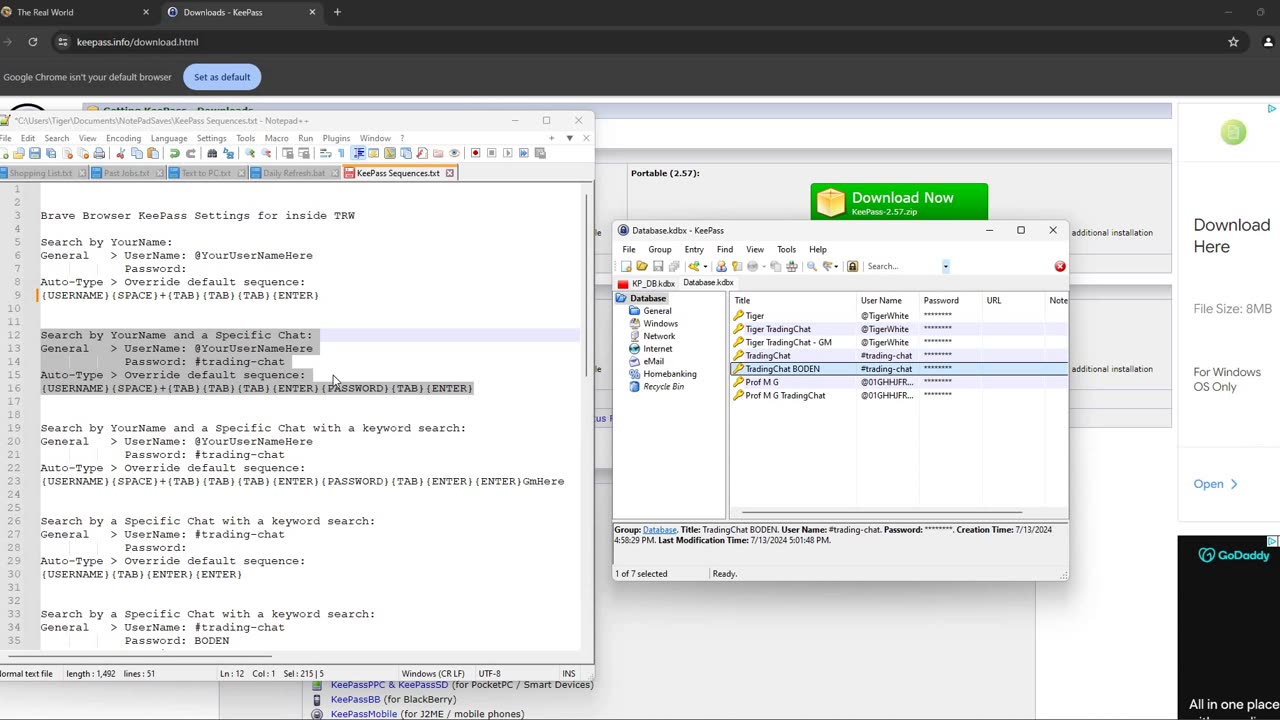Click Copy Password icon in KeePass toolbar

pos(737,266)
